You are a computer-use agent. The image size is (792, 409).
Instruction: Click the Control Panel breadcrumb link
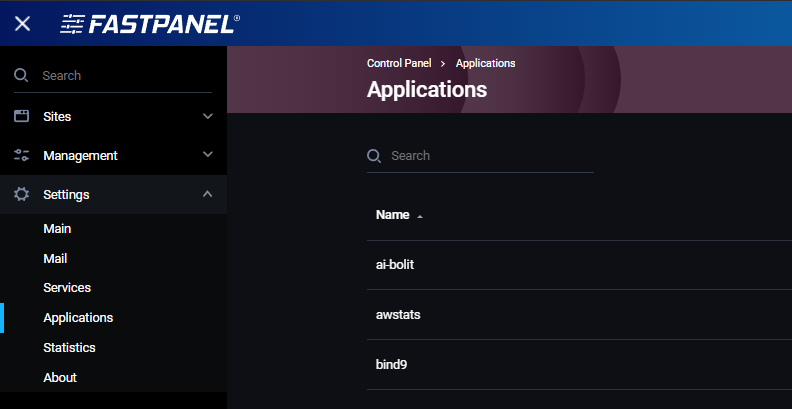point(399,63)
